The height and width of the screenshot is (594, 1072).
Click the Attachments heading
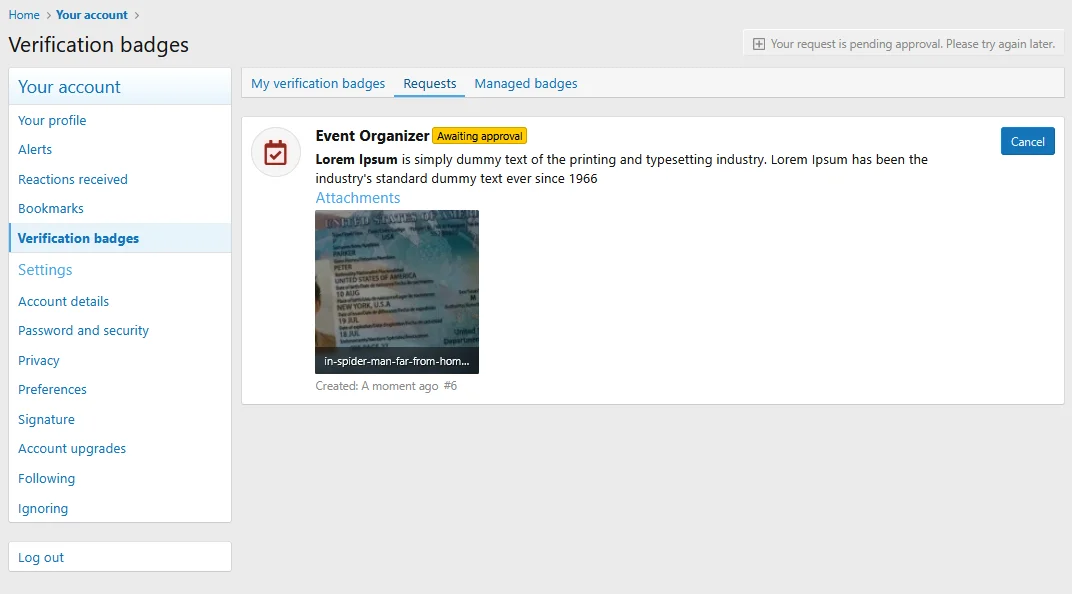coord(358,198)
